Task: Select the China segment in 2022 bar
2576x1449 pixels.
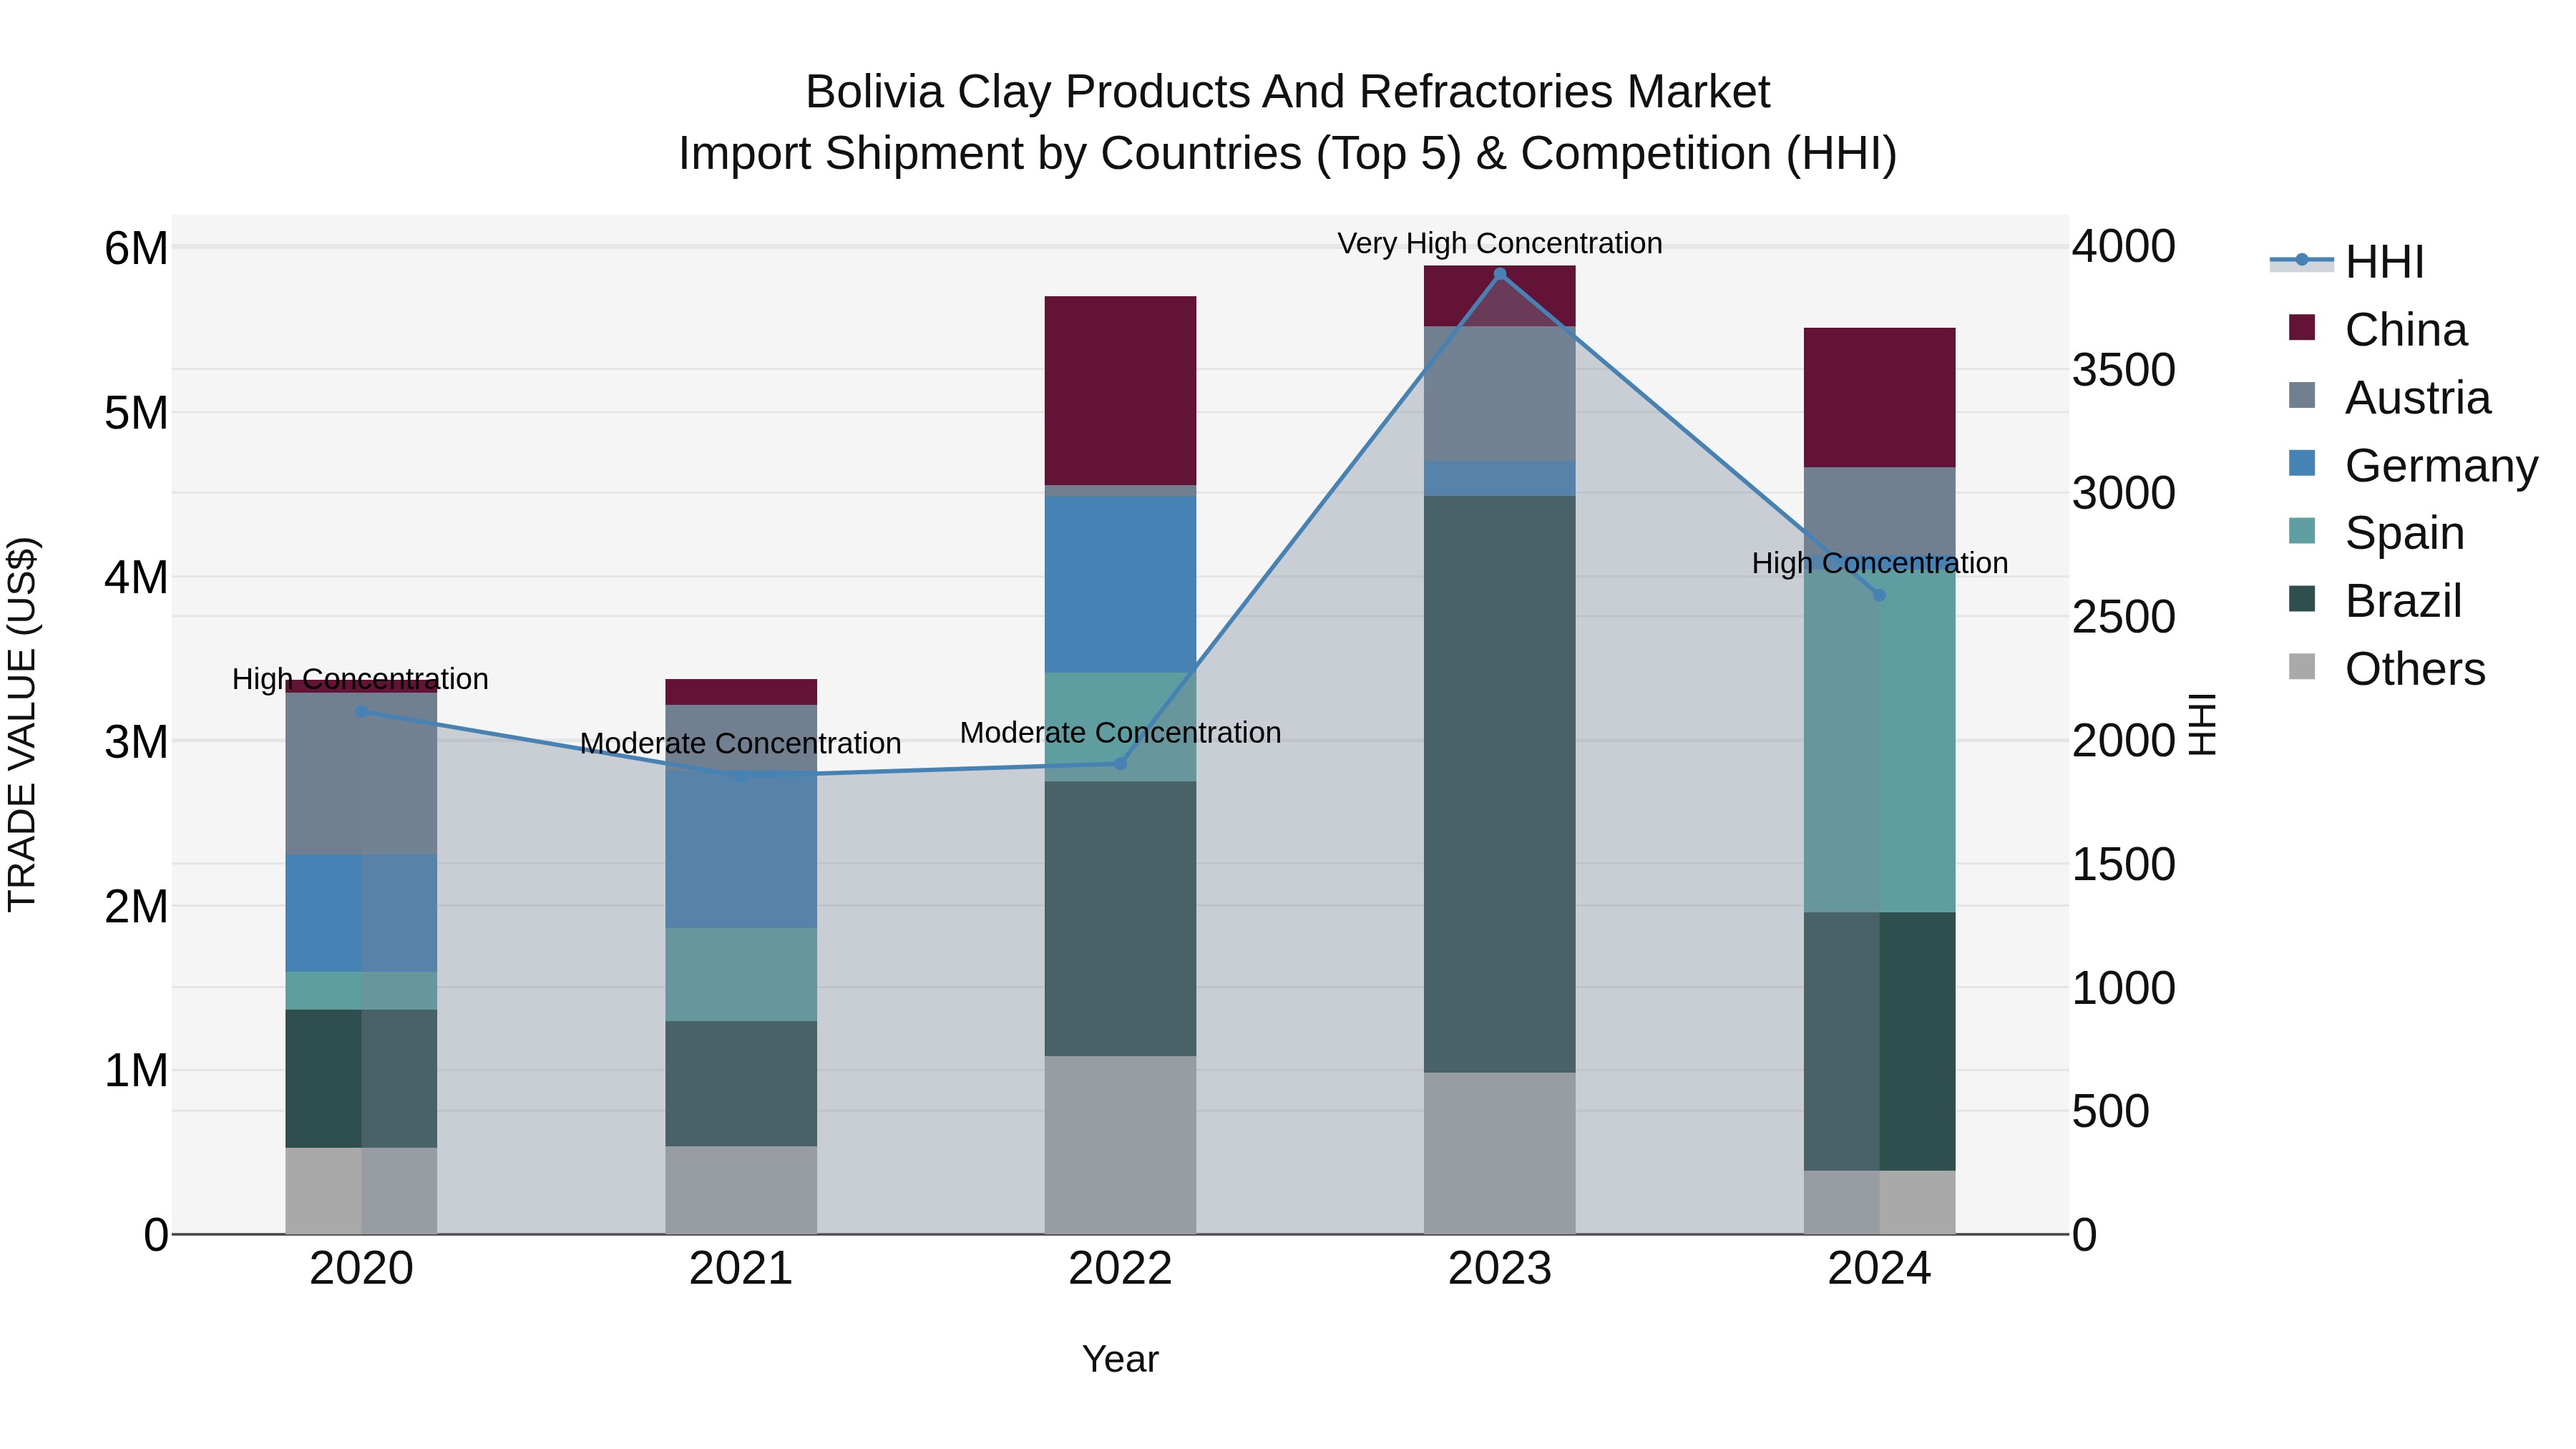Action: click(1120, 391)
